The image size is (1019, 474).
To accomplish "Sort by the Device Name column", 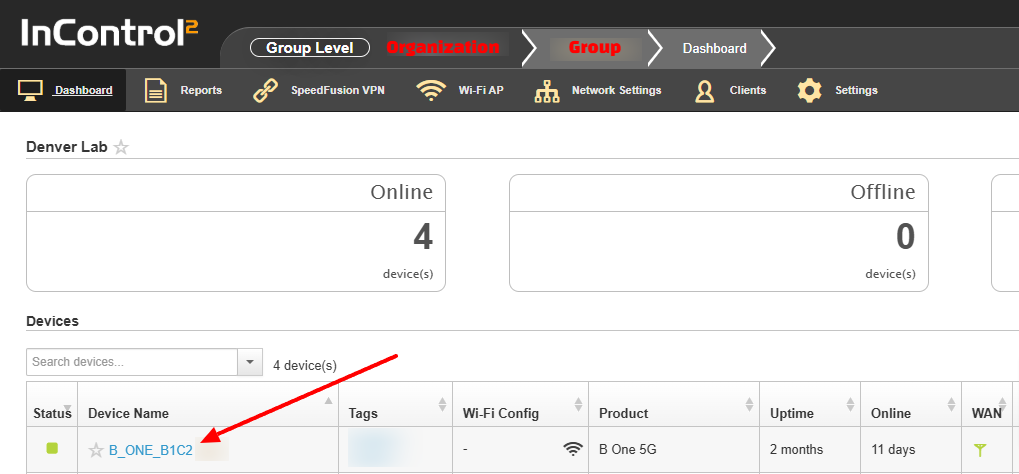I will tap(208, 404).
